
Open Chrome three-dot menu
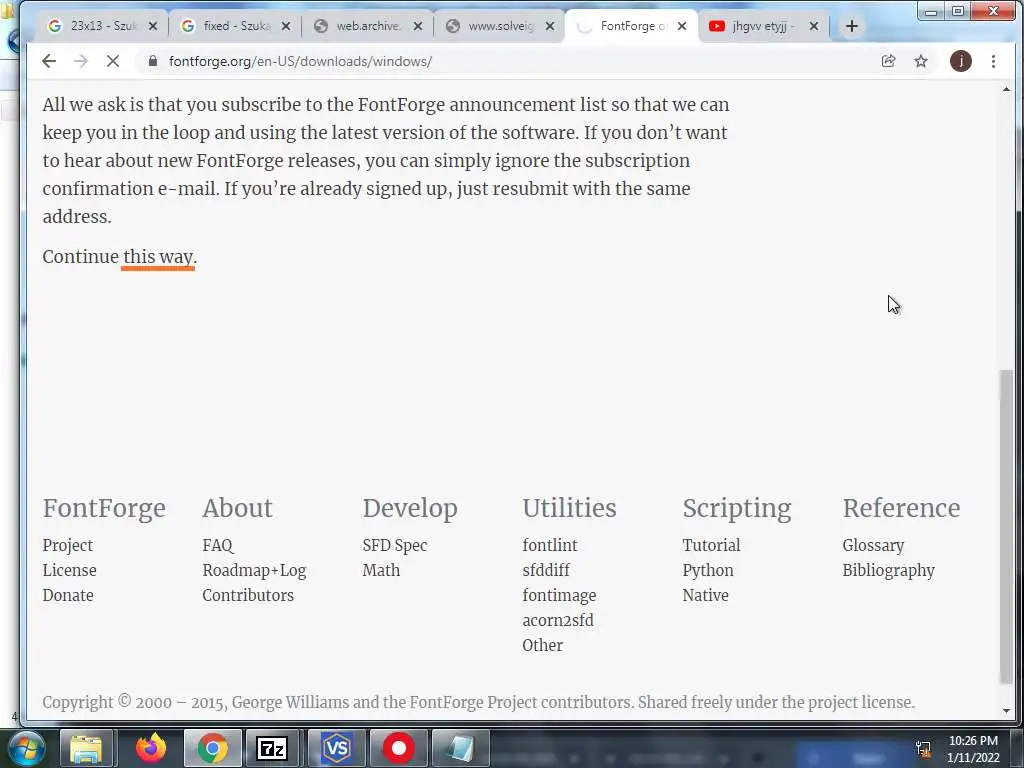[x=993, y=61]
